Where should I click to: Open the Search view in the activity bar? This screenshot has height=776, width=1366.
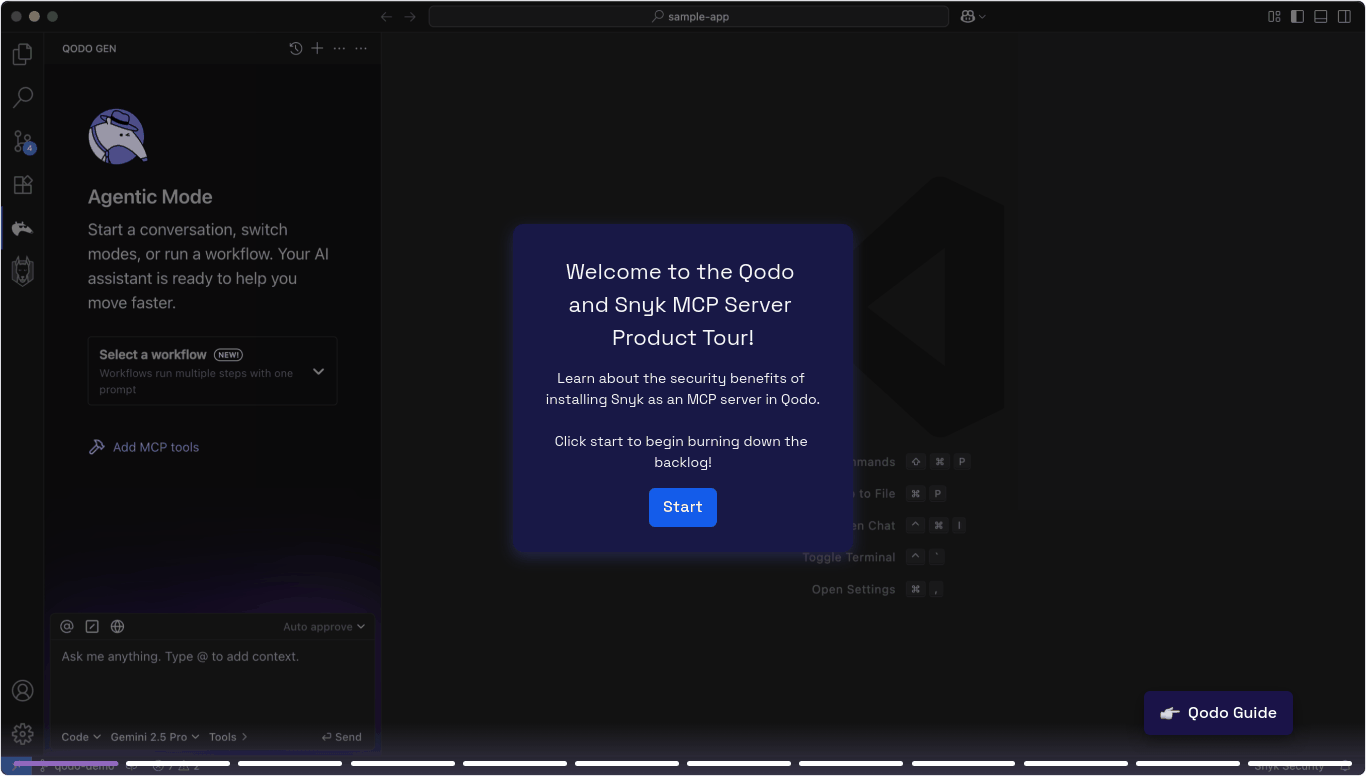(22, 97)
